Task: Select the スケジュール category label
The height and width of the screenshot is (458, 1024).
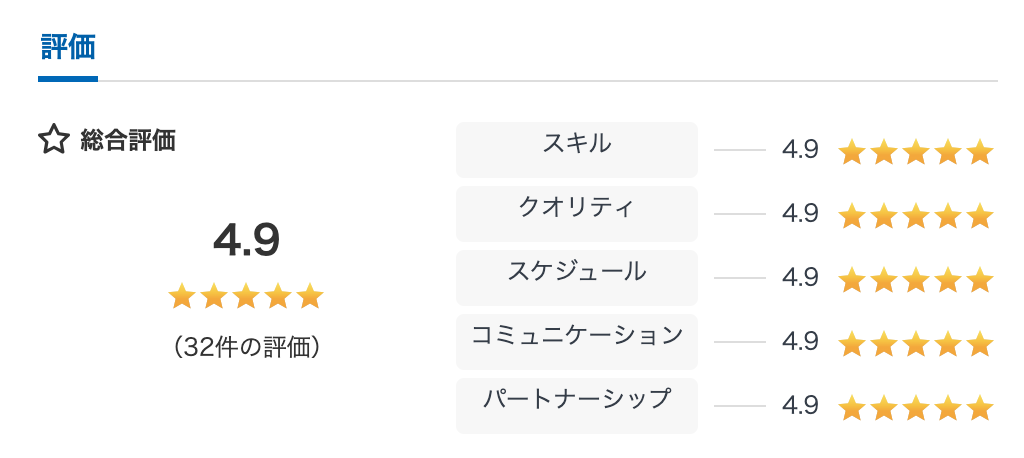Action: pos(576,272)
